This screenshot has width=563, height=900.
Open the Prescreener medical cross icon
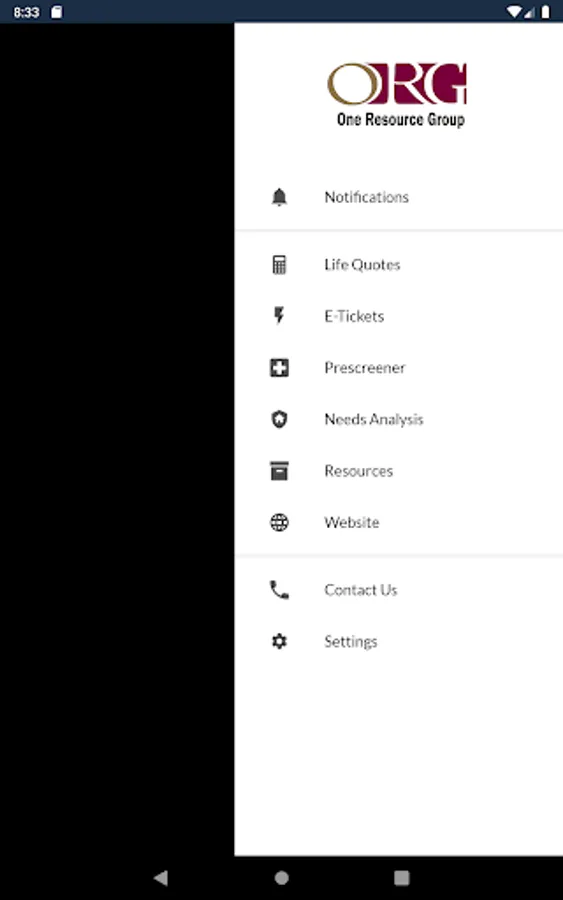[279, 367]
